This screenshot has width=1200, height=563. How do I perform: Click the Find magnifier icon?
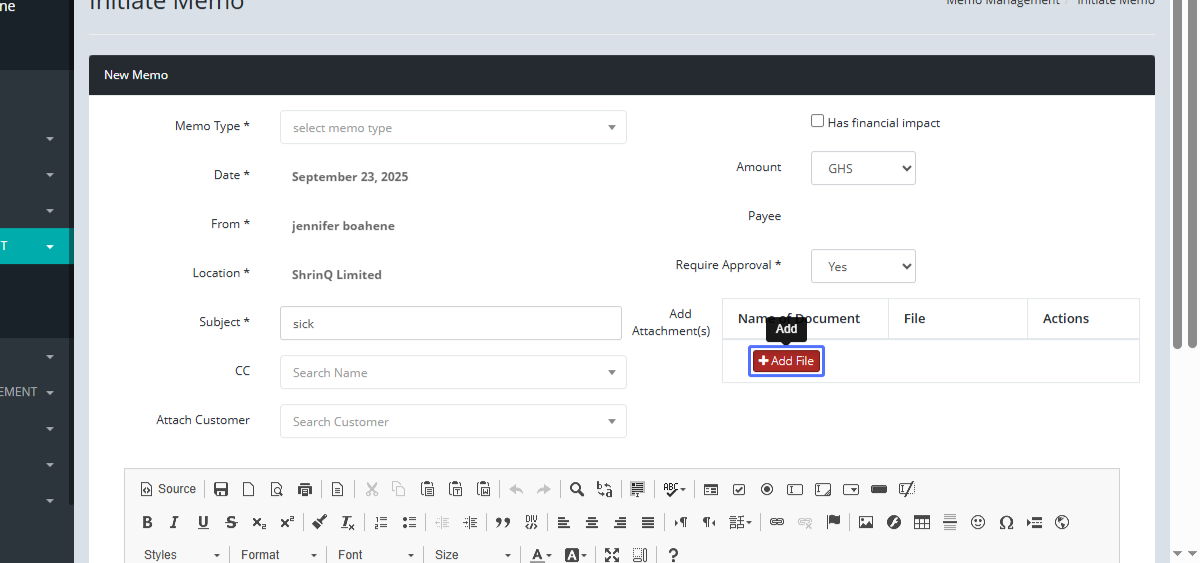click(577, 489)
